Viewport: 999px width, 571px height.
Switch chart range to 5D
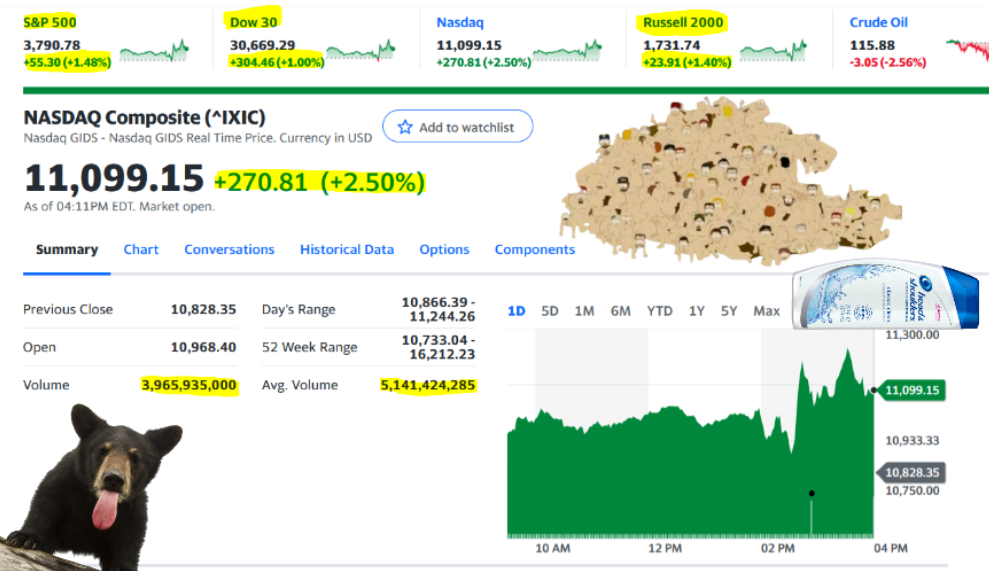549,311
